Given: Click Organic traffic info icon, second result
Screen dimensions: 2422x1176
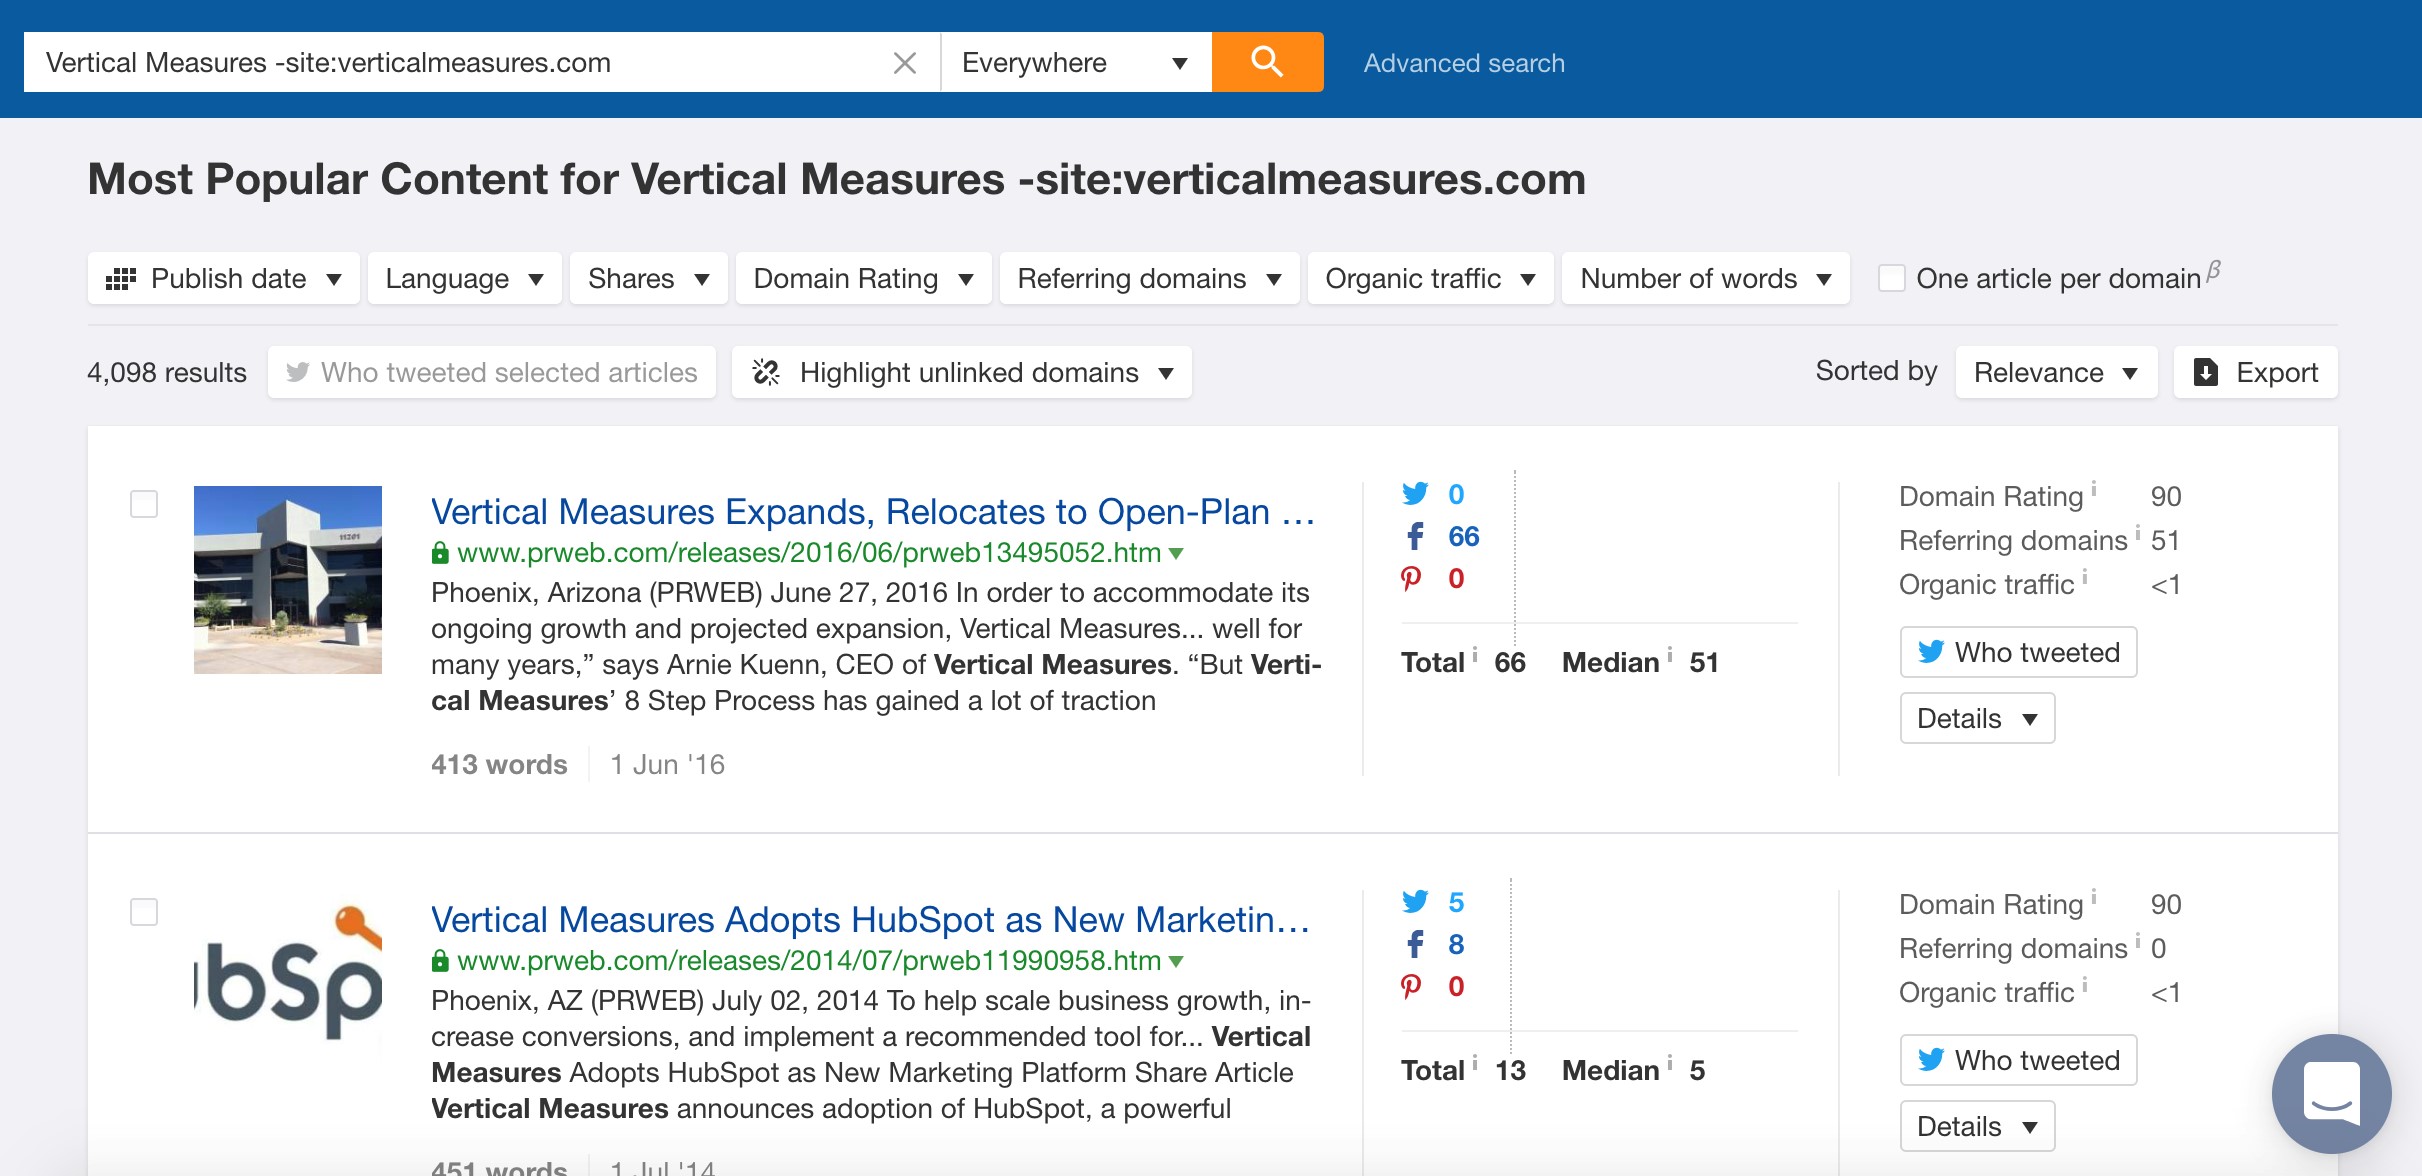Looking at the screenshot, I should 2085,984.
